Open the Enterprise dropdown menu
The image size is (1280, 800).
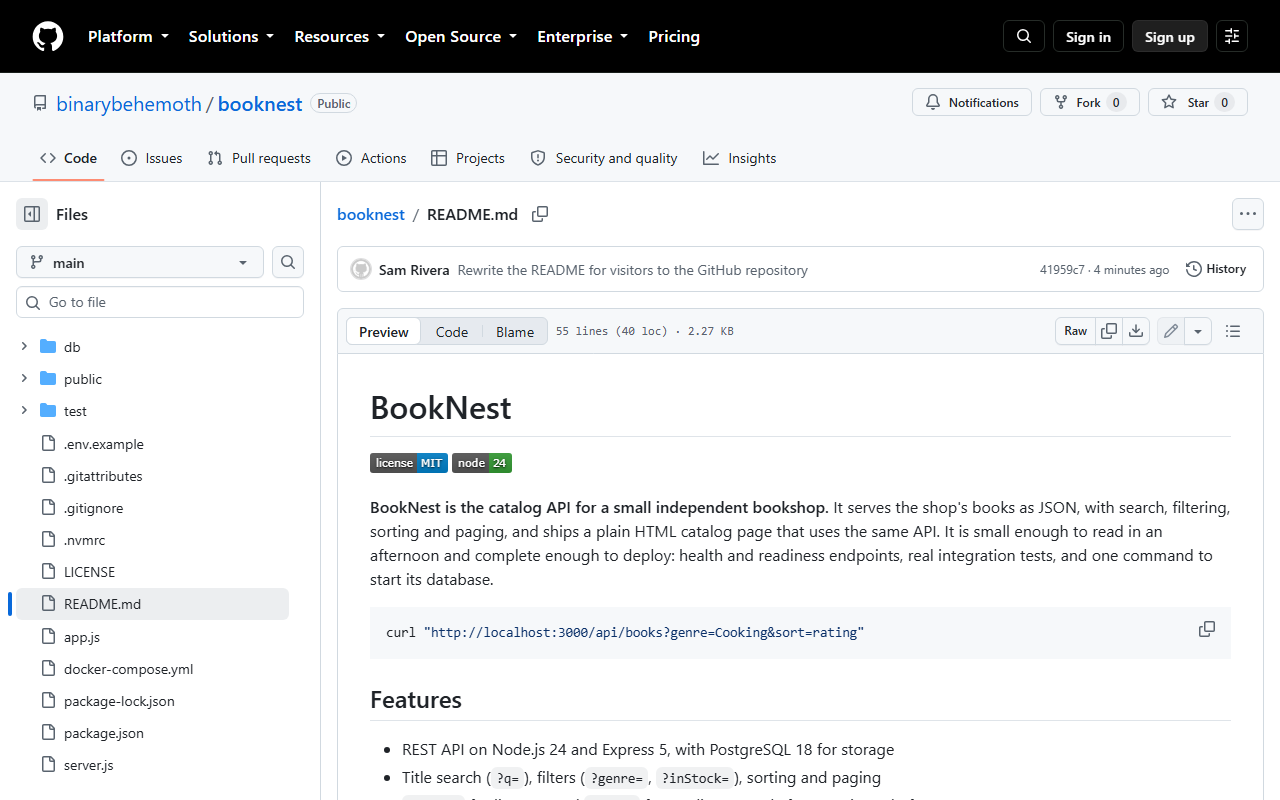point(583,37)
